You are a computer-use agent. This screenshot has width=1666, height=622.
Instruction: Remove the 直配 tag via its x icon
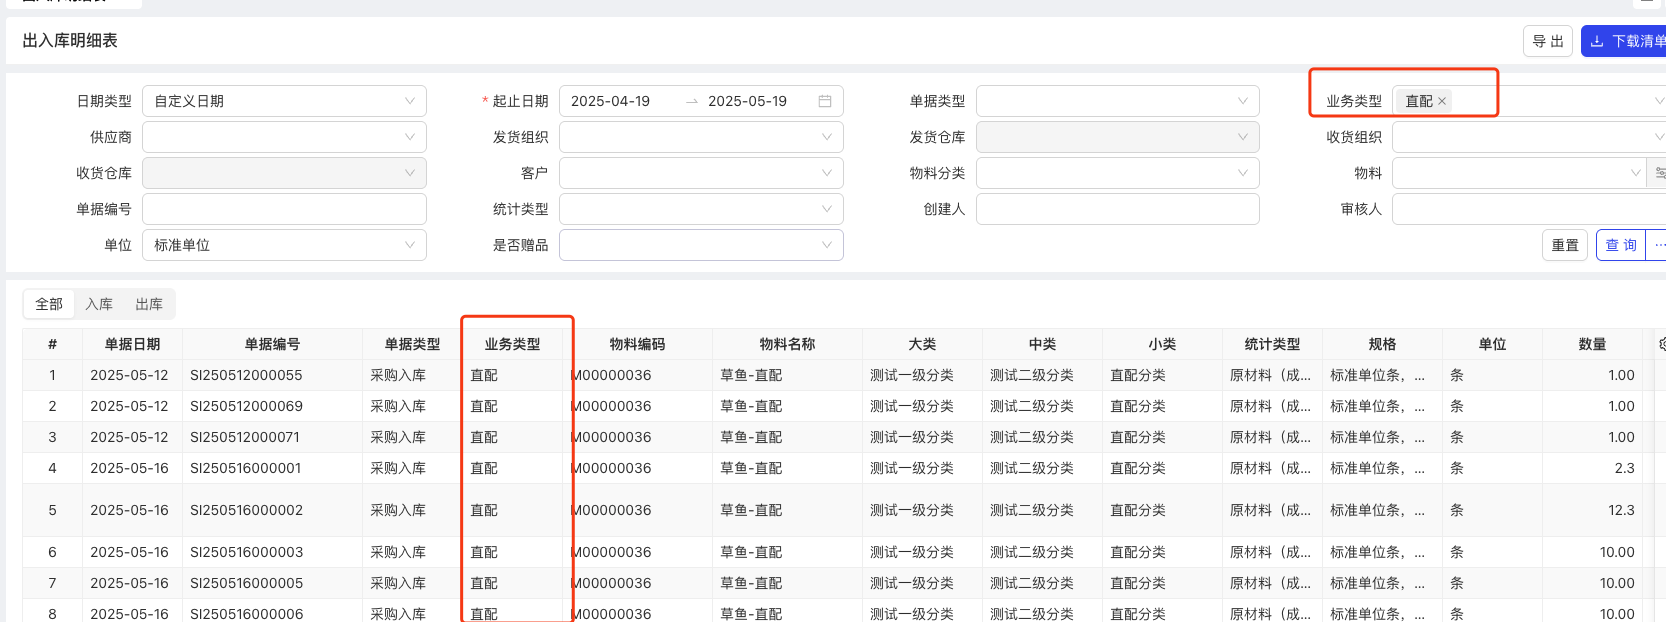(1442, 101)
